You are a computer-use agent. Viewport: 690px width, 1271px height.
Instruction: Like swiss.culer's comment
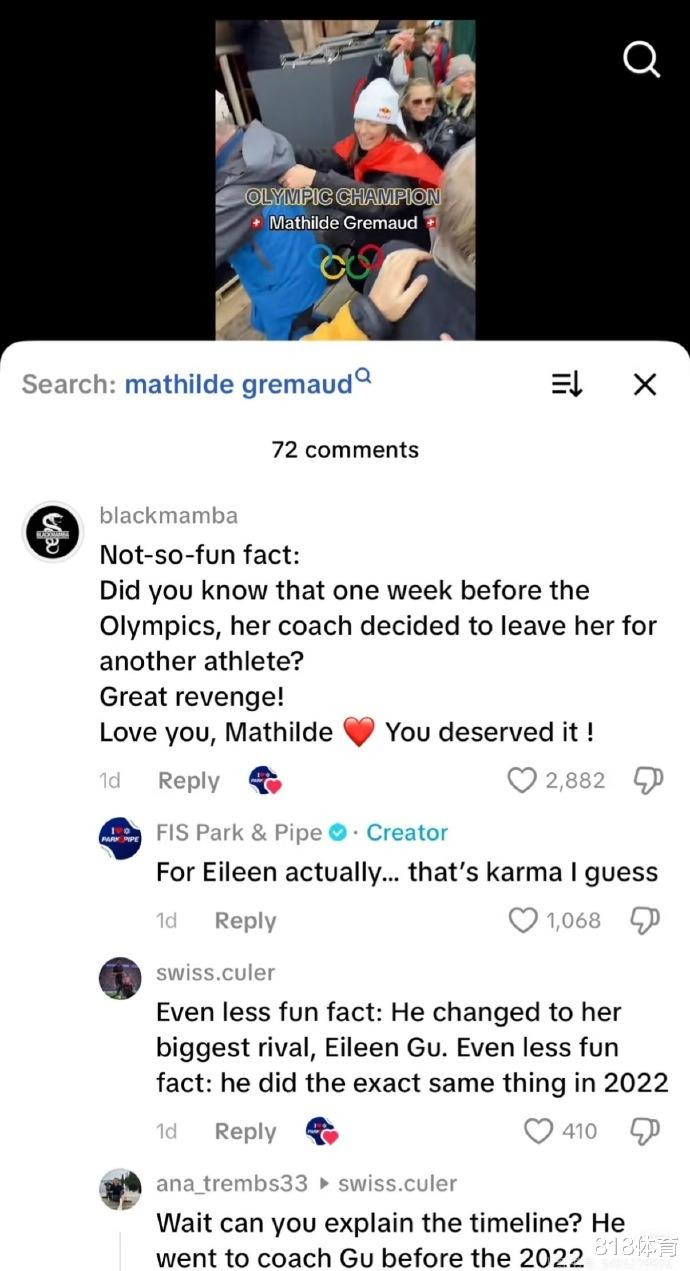click(x=539, y=1131)
